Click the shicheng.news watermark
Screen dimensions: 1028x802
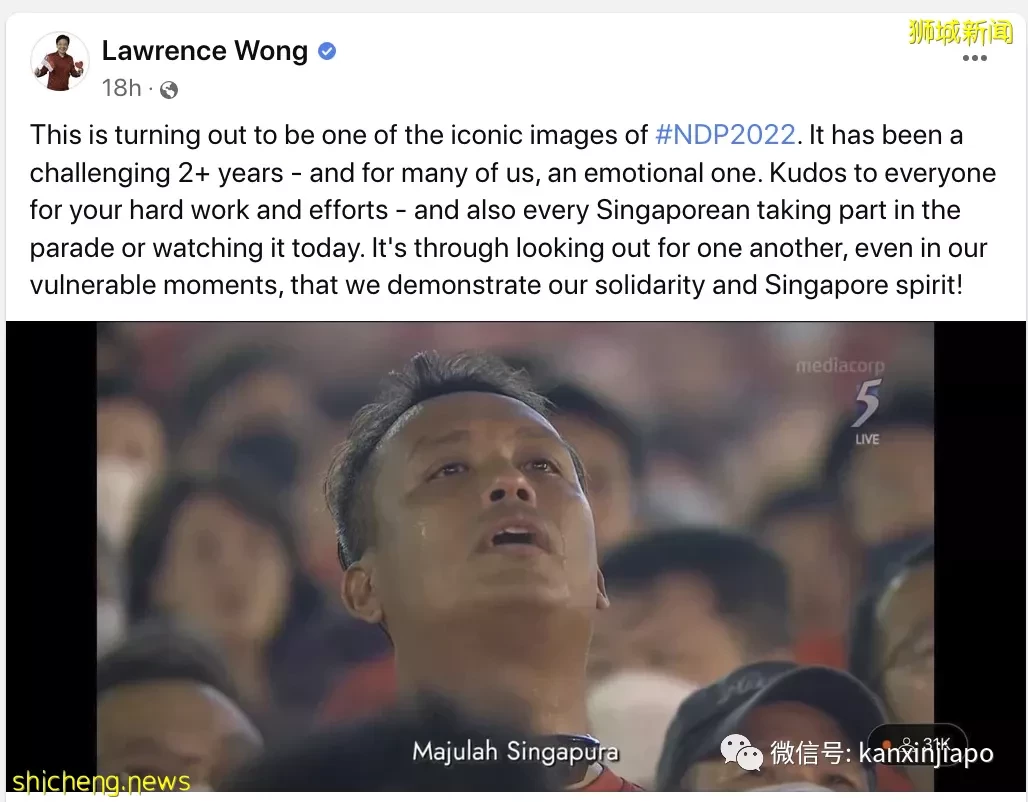pyautogui.click(x=102, y=781)
